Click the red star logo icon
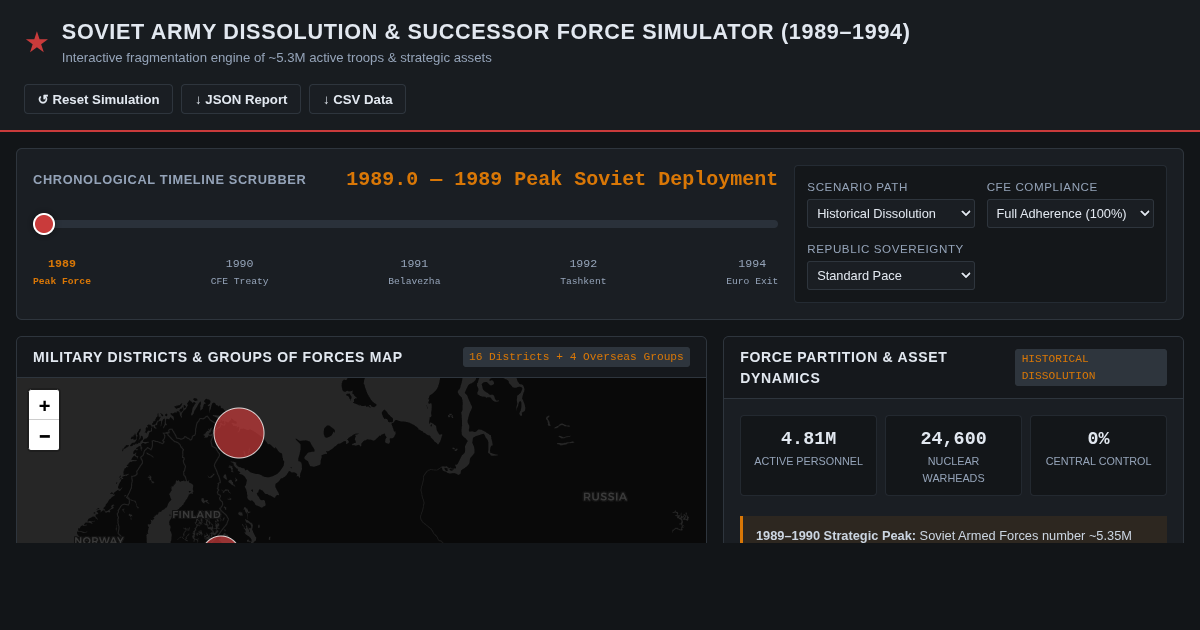This screenshot has width=1200, height=630. pyautogui.click(x=37, y=42)
